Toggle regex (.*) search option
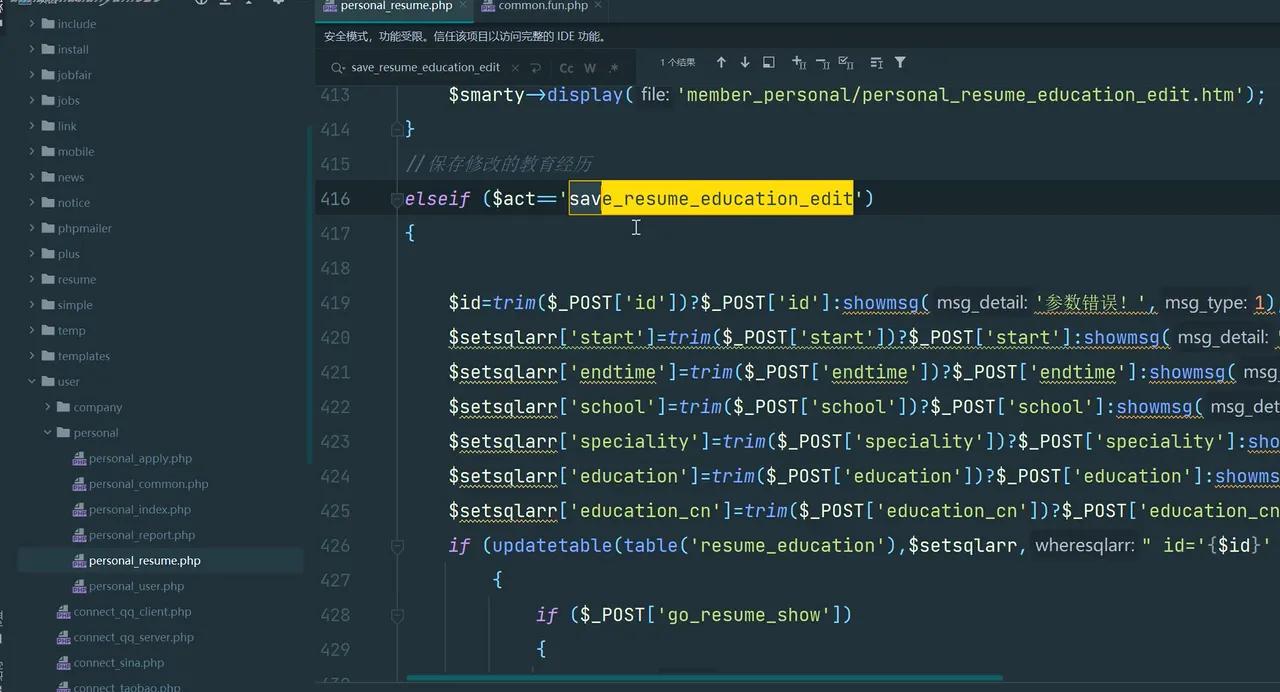Viewport: 1280px width, 692px height. click(x=613, y=68)
